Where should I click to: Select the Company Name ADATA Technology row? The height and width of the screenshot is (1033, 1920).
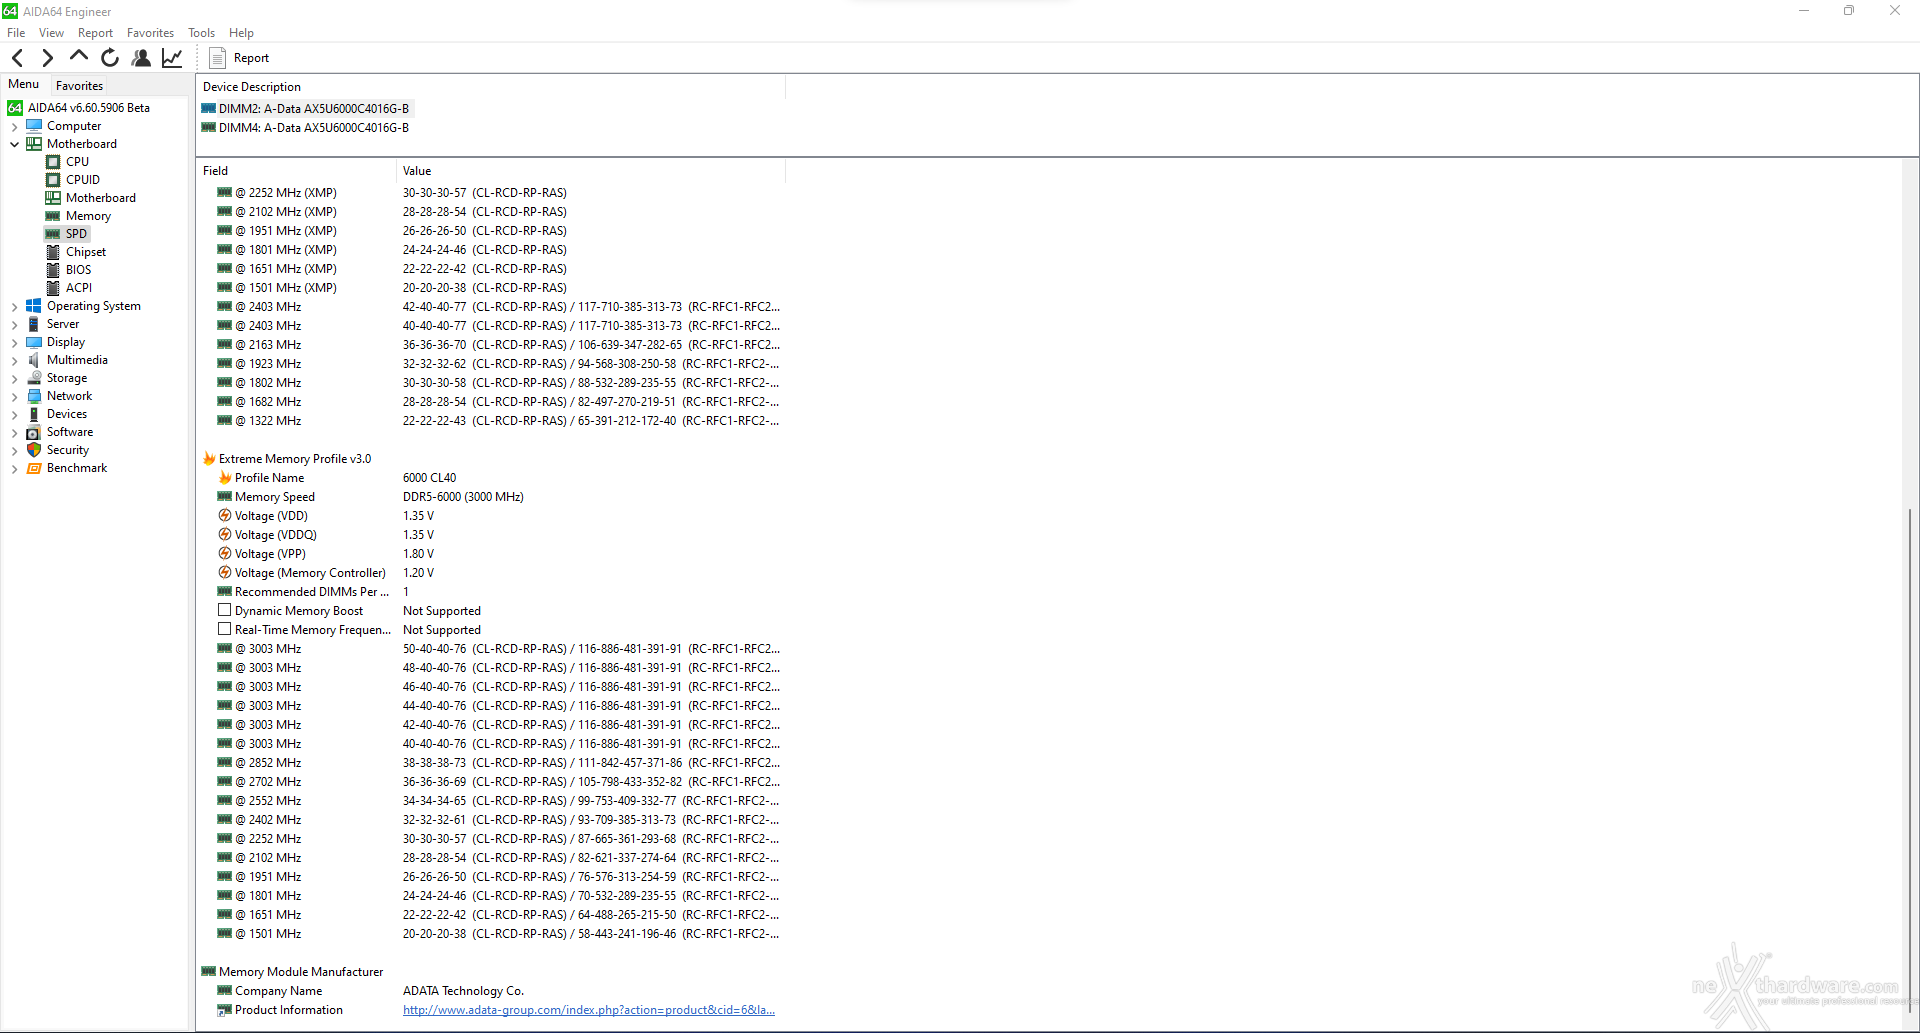point(493,991)
